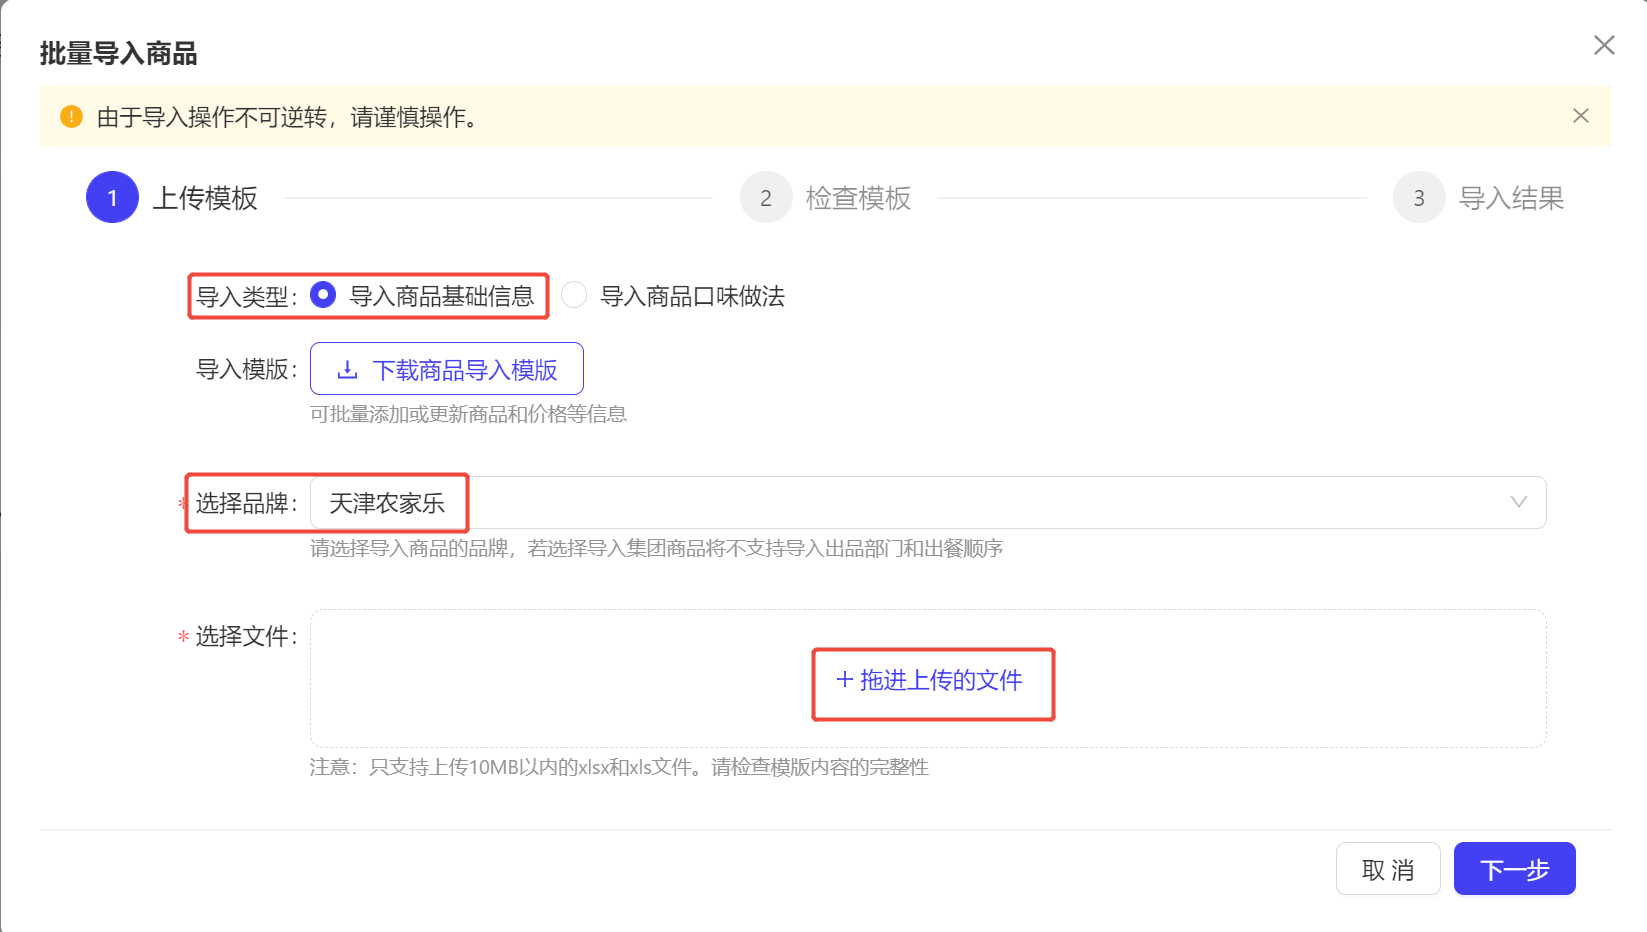Click 取消 button
Image resolution: width=1647 pixels, height=932 pixels.
tap(1388, 869)
